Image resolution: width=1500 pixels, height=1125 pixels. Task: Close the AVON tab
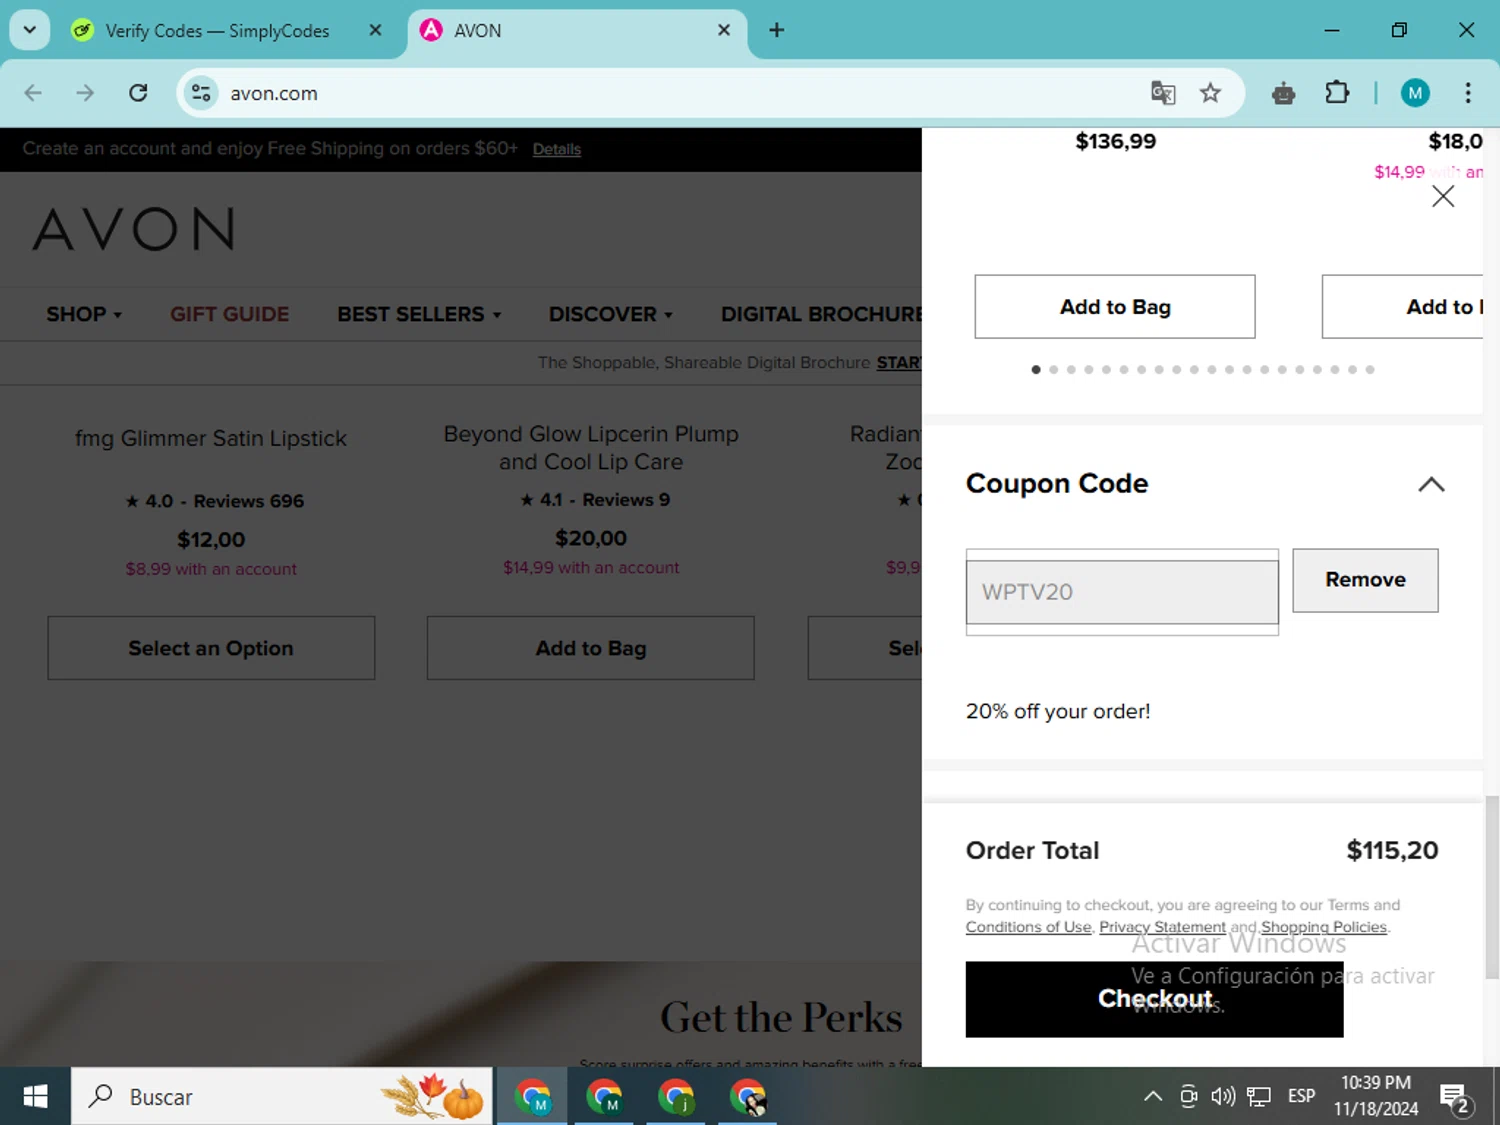click(724, 30)
